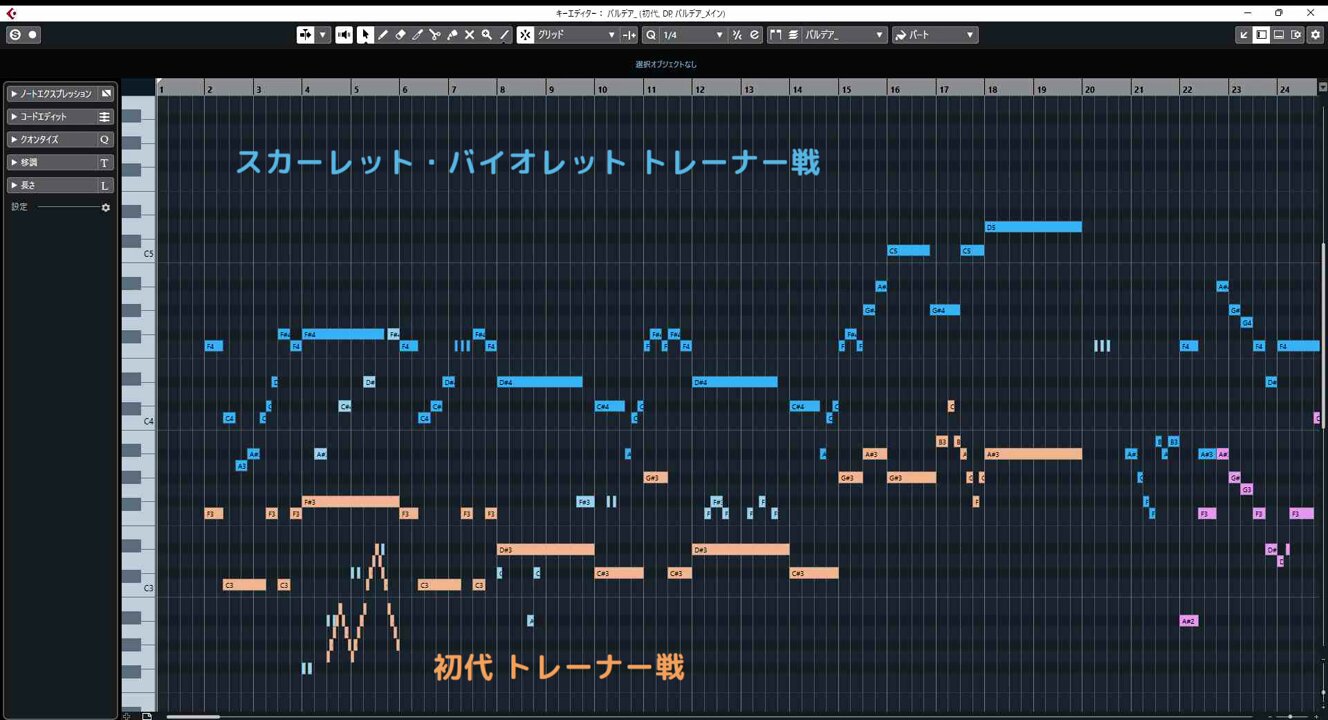Click Quantize Q section icon
Image resolution: width=1328 pixels, height=720 pixels.
[106, 140]
